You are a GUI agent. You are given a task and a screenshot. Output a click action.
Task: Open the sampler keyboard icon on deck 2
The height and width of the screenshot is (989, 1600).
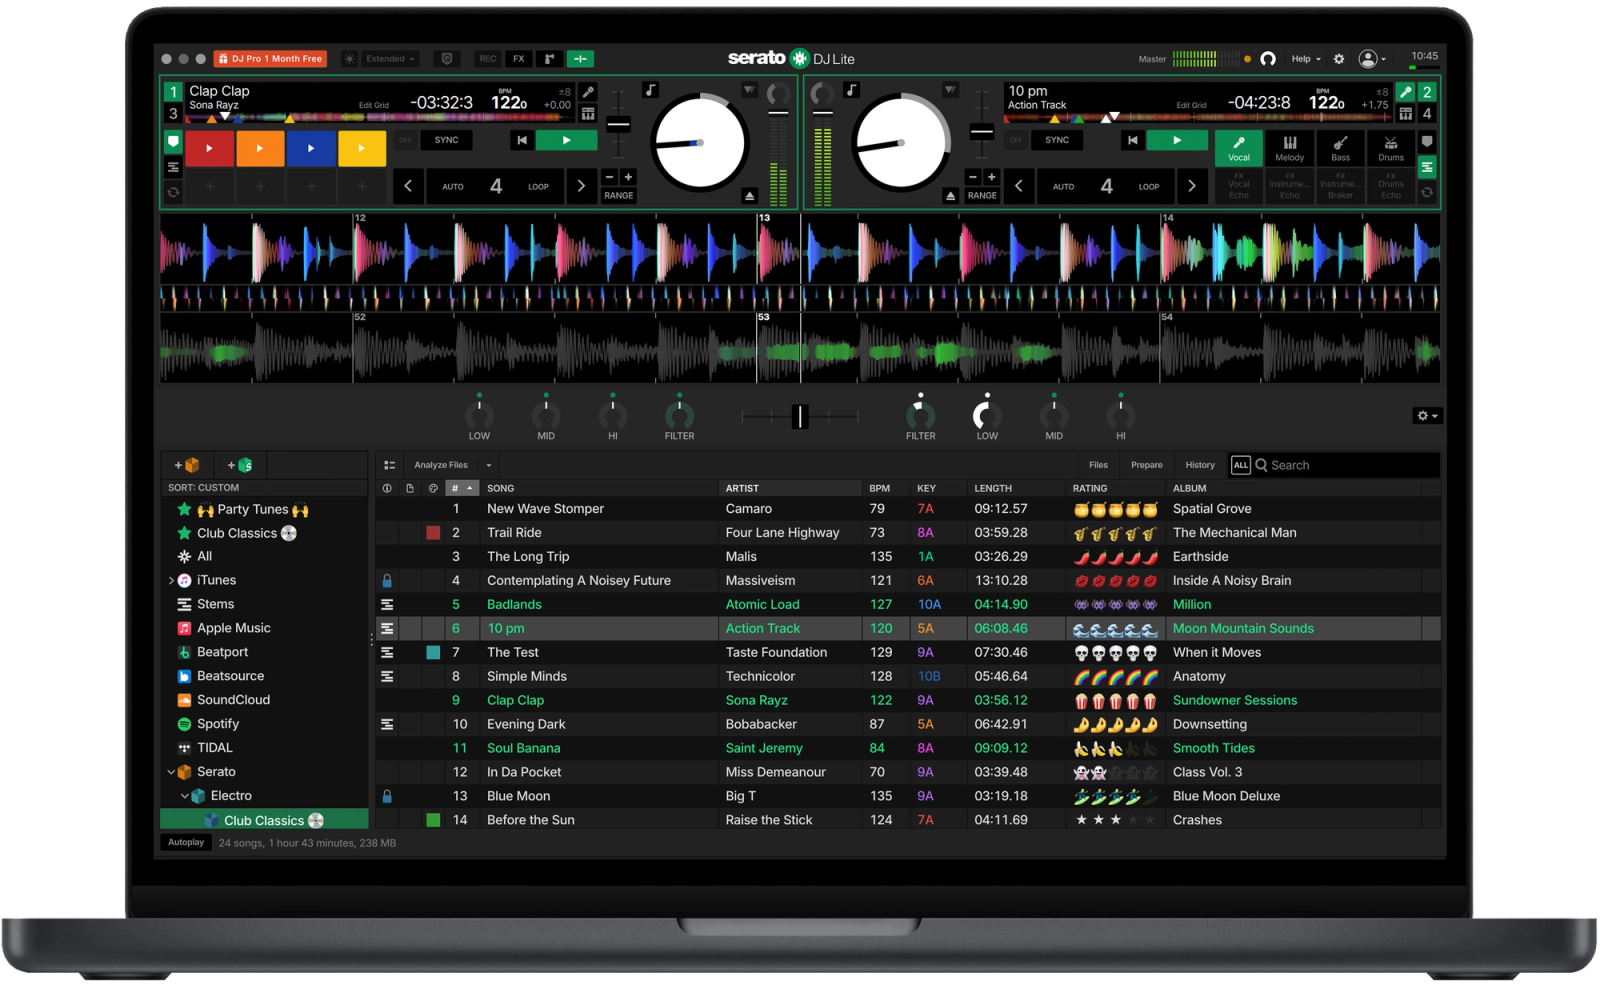1406,113
